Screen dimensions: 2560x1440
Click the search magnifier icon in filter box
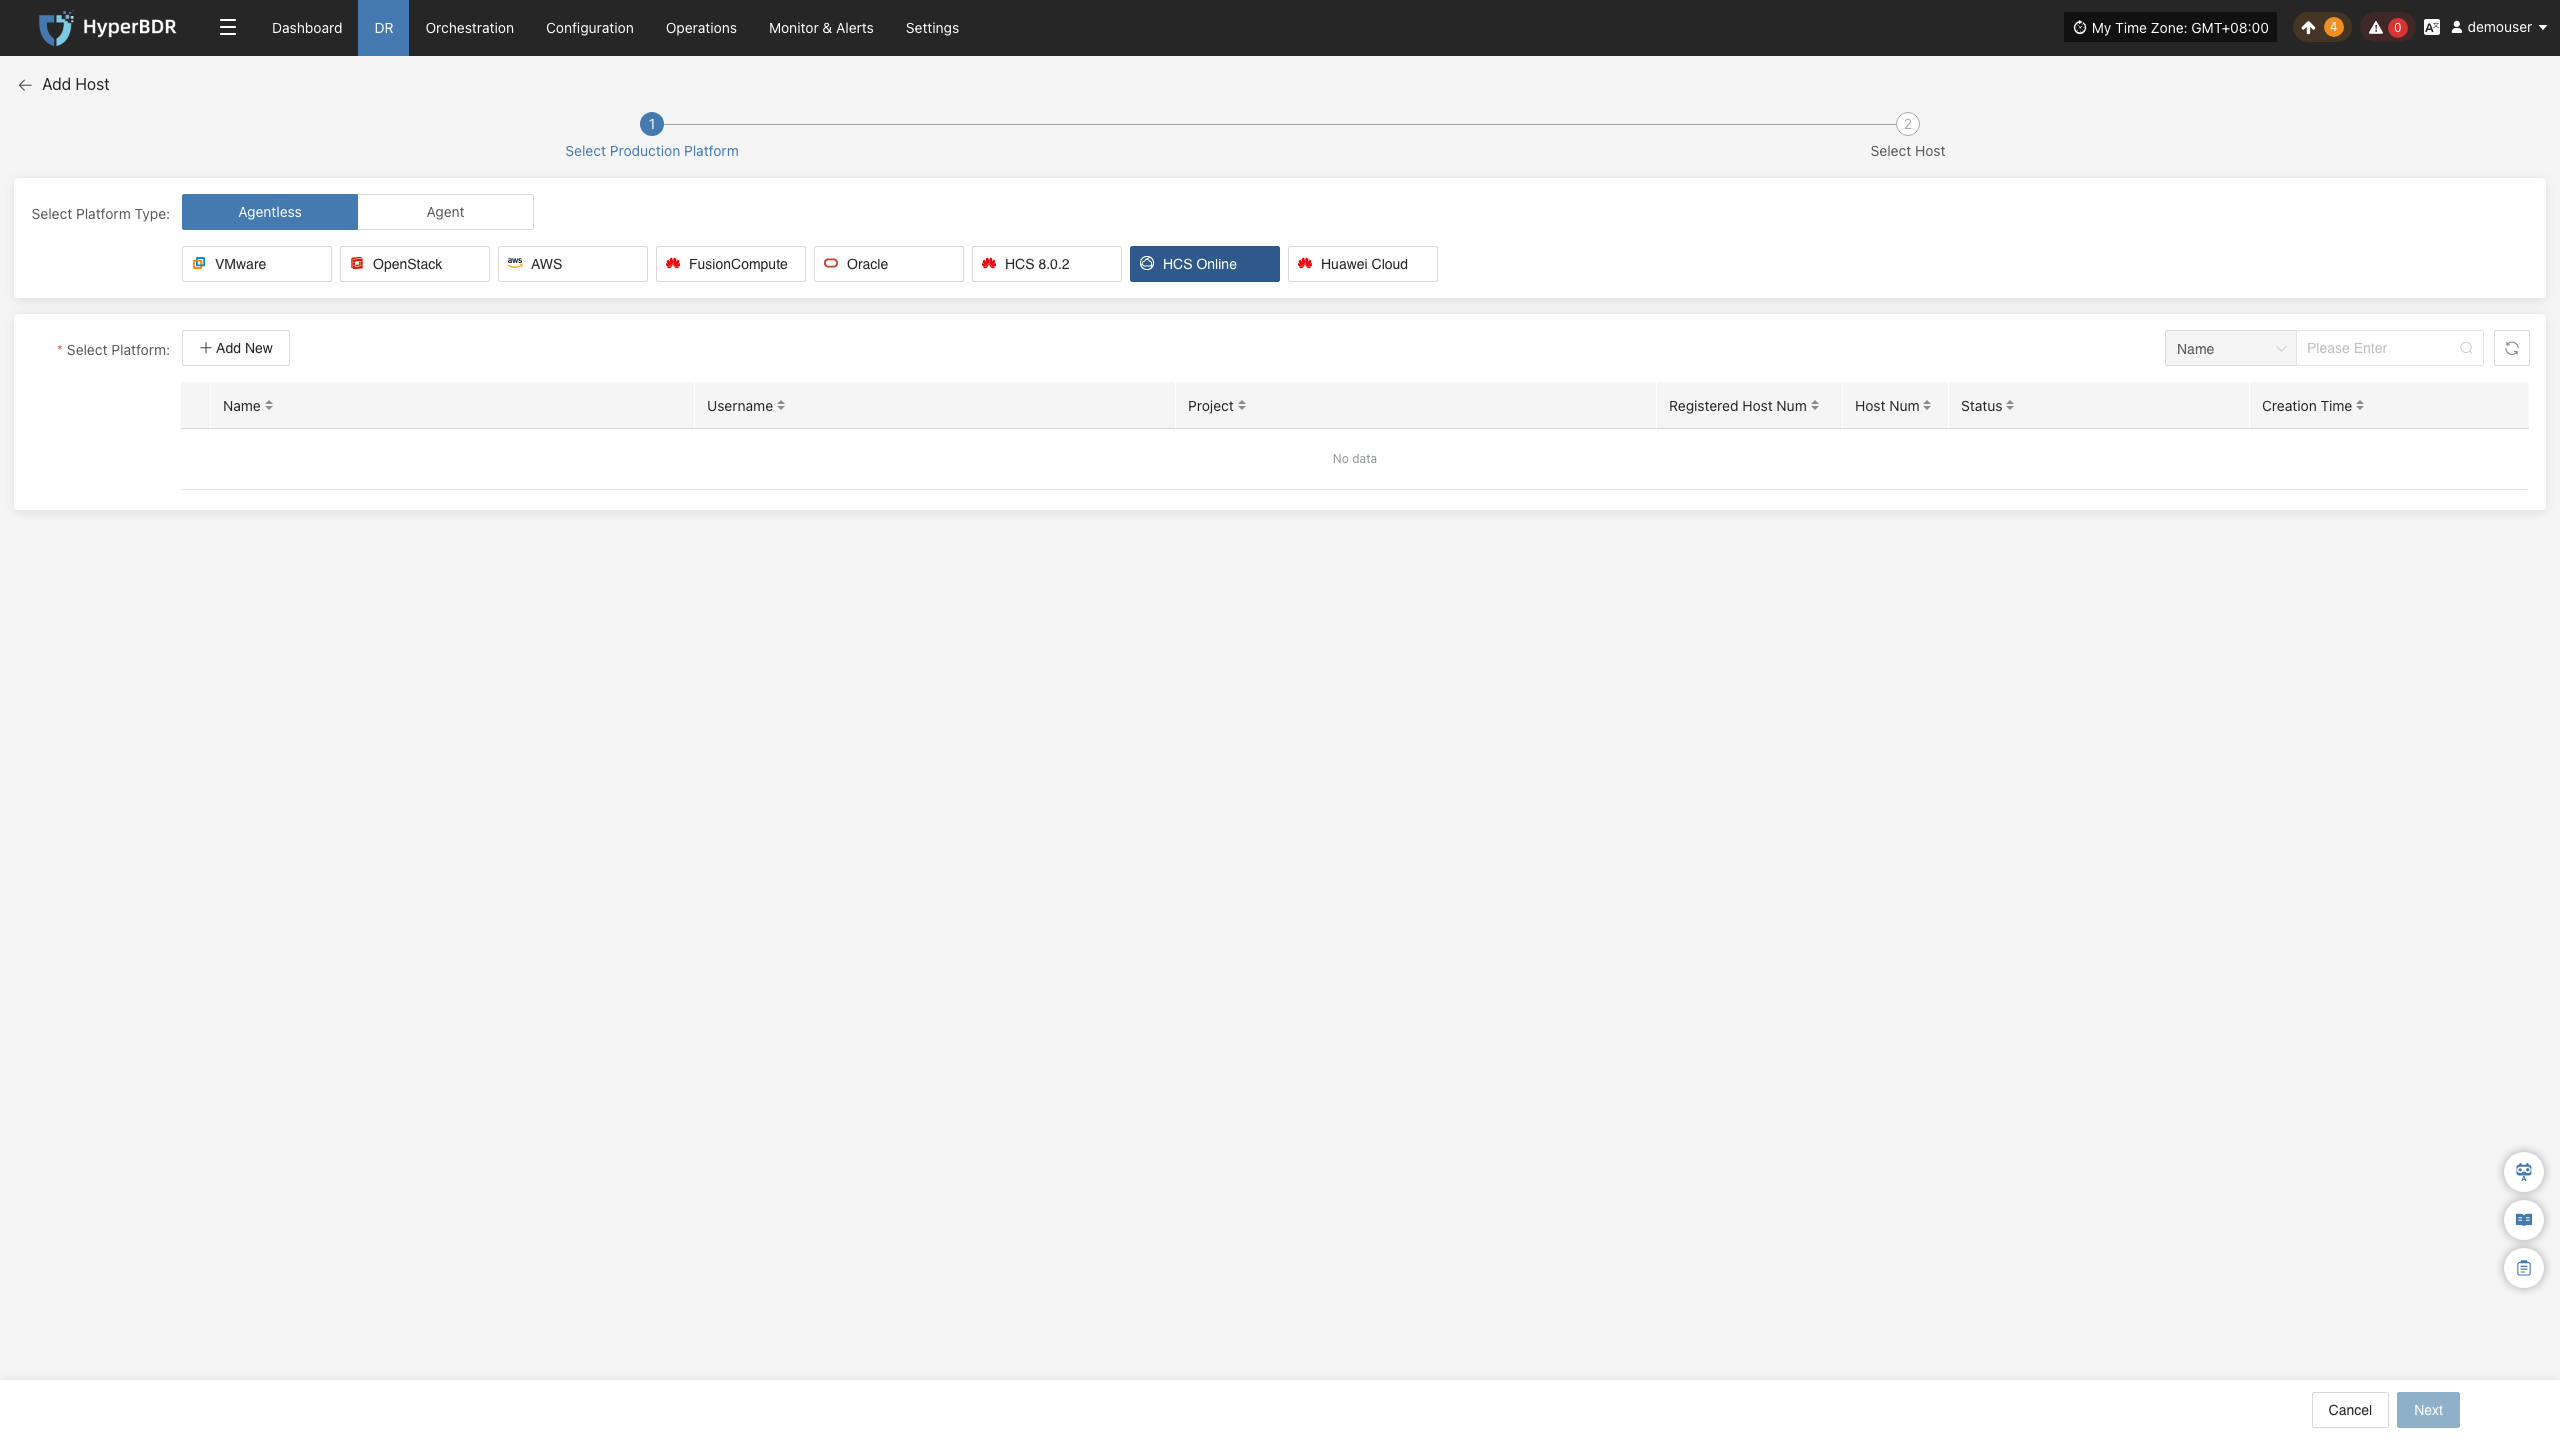[x=2466, y=348]
